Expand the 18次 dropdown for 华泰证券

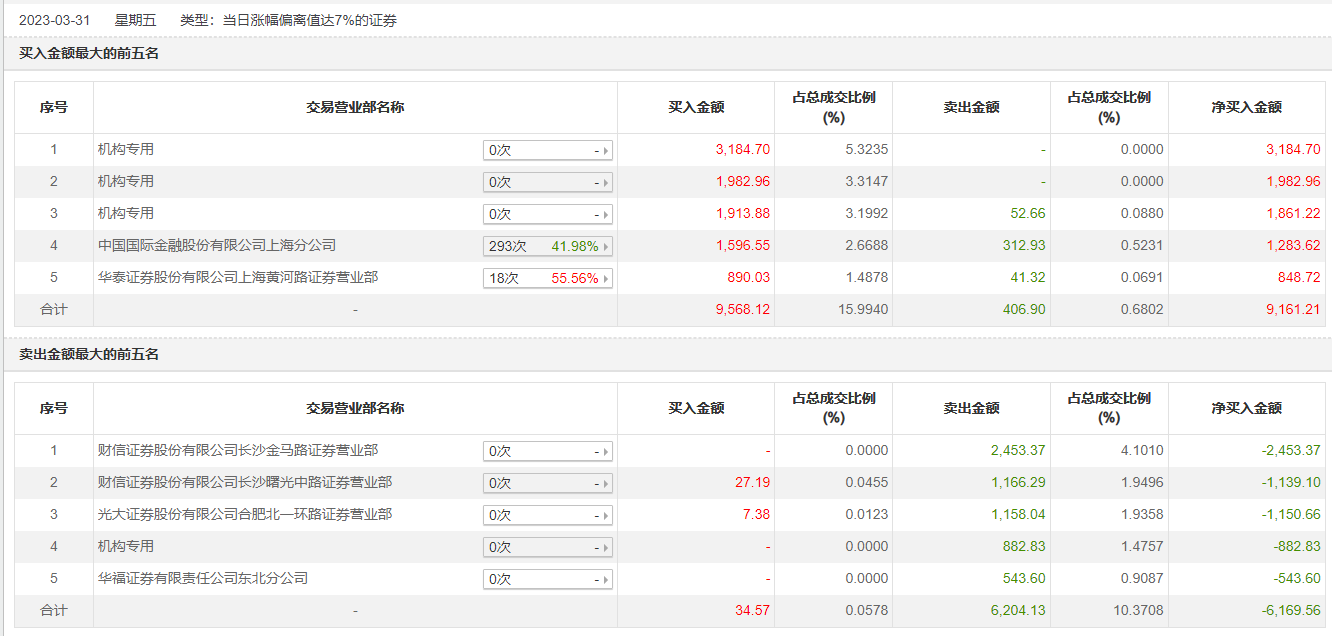547,278
